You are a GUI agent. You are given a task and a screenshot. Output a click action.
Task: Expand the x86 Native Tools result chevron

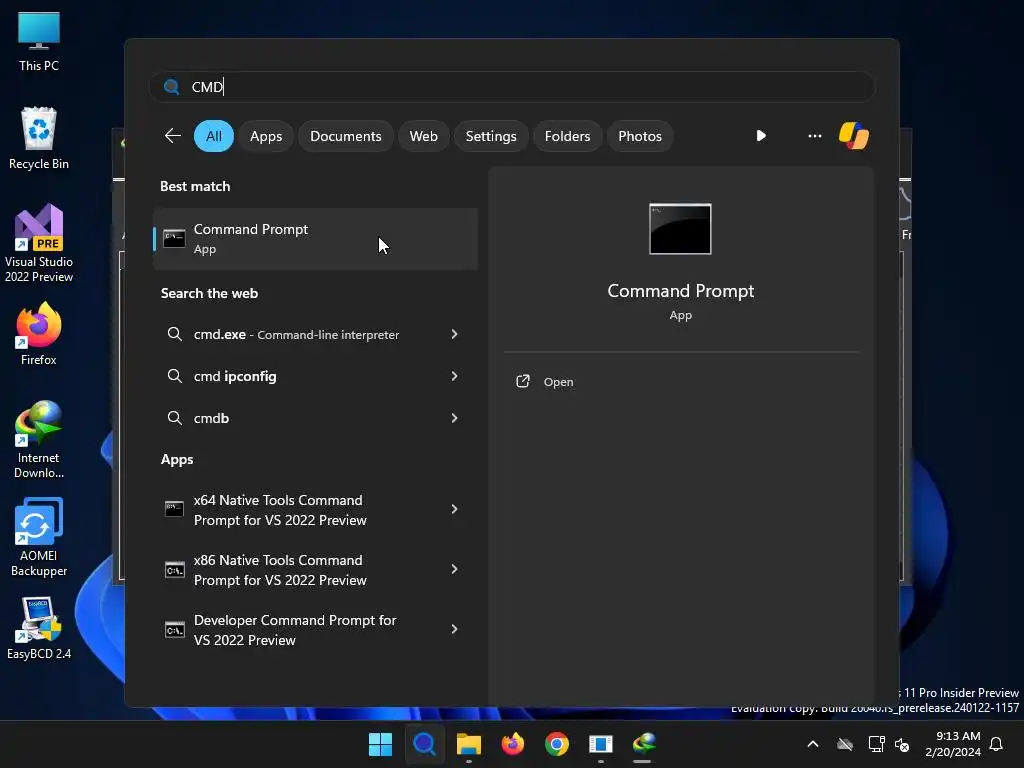point(455,569)
